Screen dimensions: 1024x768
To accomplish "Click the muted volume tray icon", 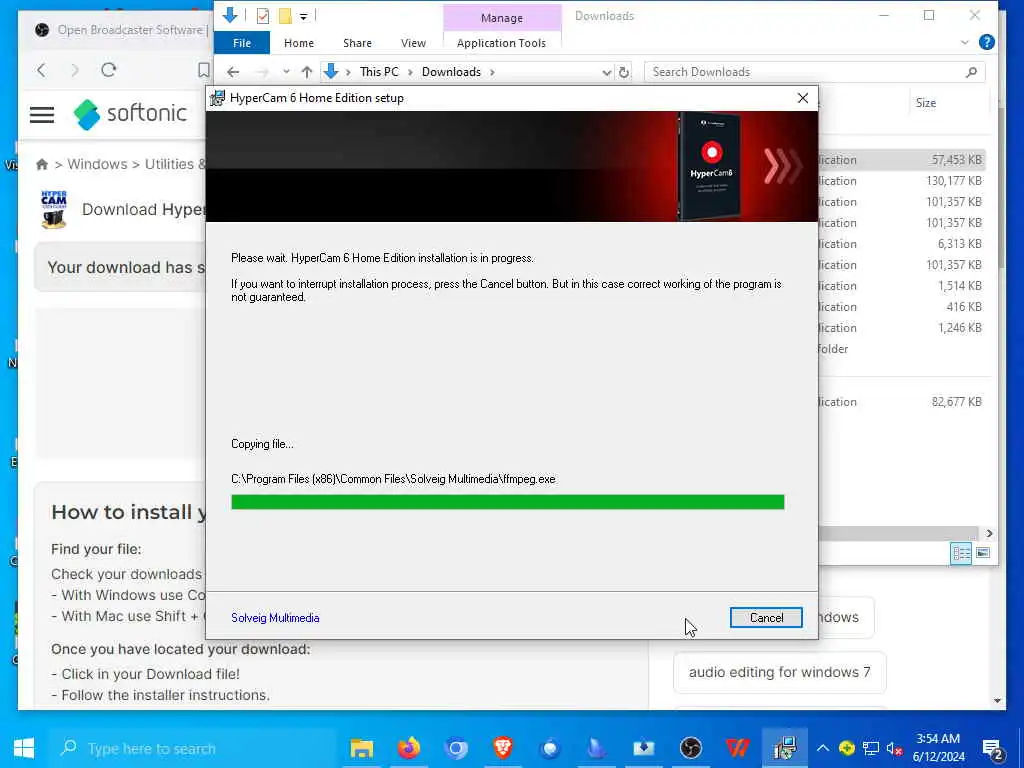I will [895, 748].
